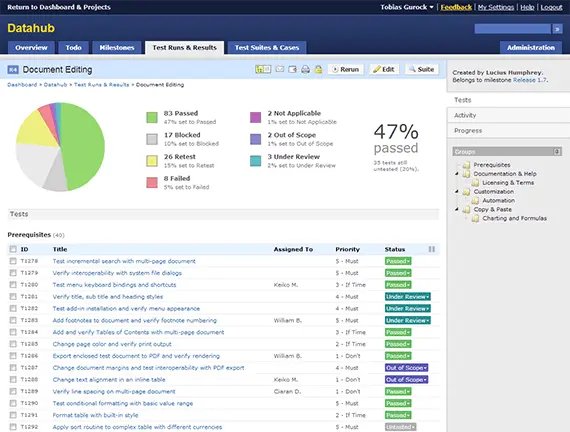Viewport: 570px width, 432px height.
Task: Open the Release 1.7 milestone link
Action: [x=529, y=80]
